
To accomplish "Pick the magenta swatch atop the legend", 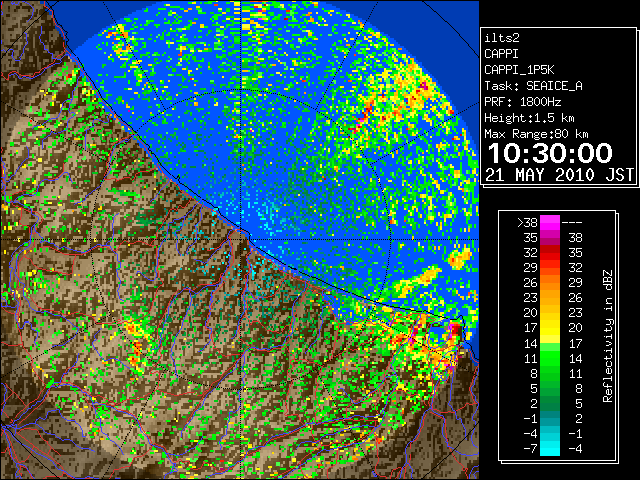I will (550, 223).
